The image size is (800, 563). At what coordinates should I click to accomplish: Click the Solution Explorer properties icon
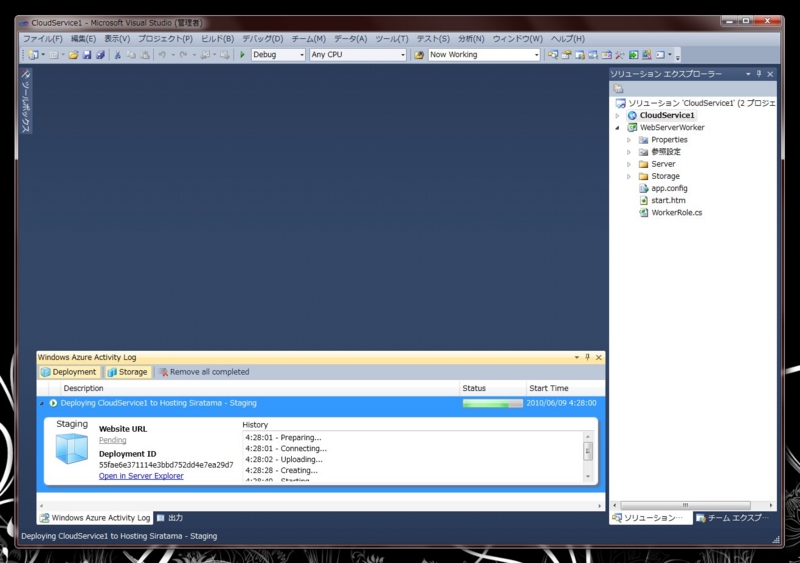[x=618, y=89]
